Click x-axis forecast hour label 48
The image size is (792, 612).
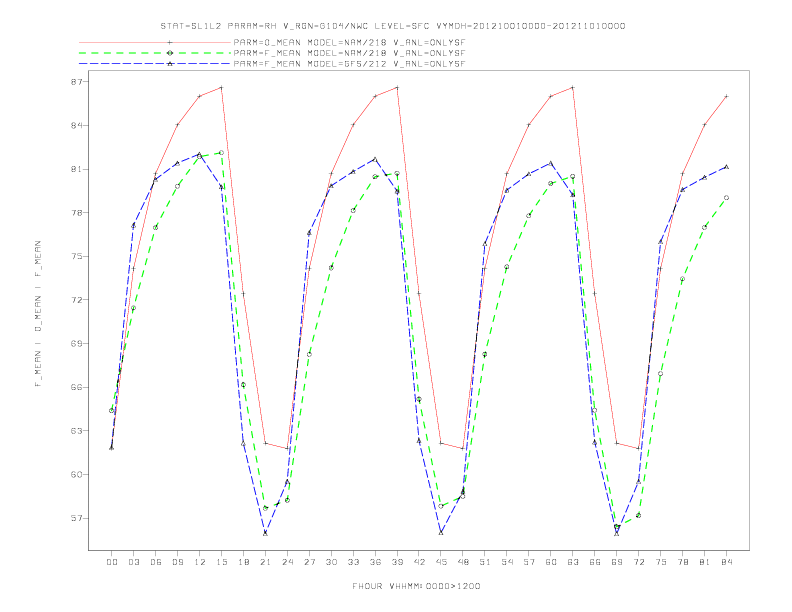pyautogui.click(x=463, y=562)
